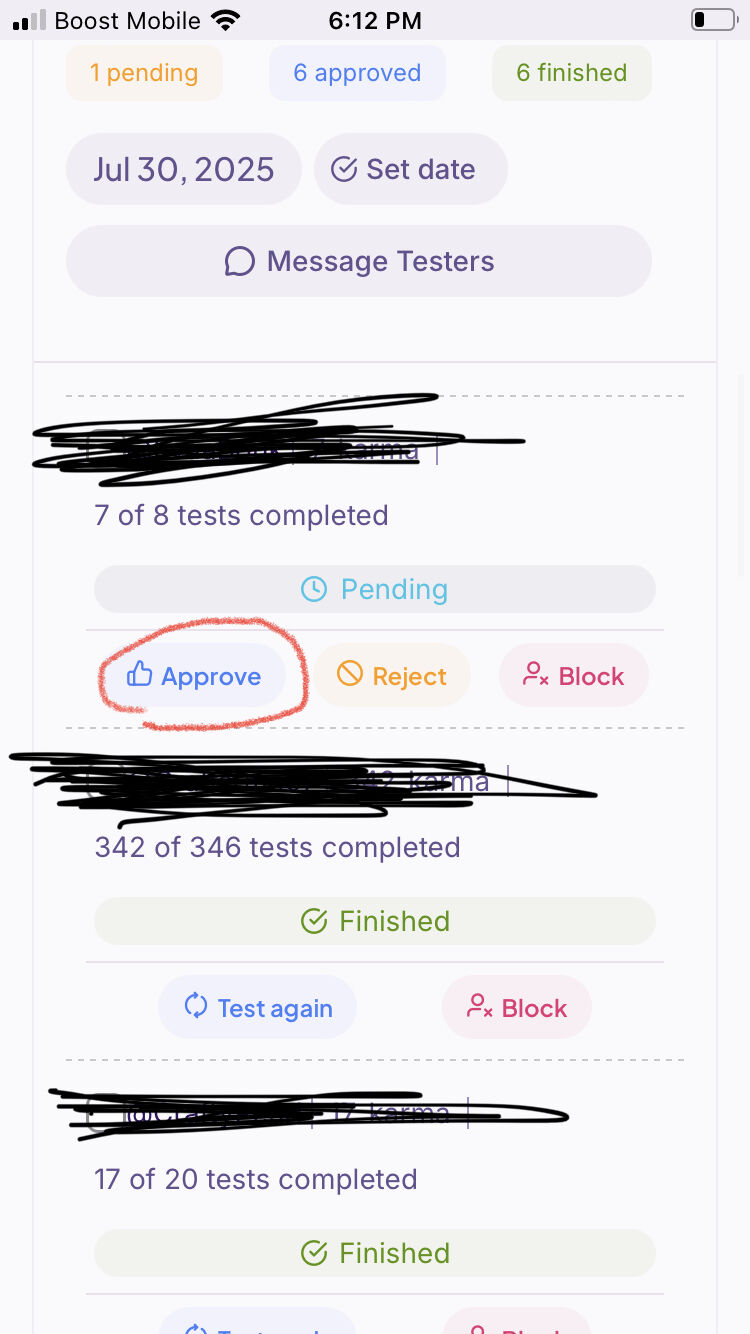Tap the block-user icon for pending tester
Screen dimensions: 750x1334
(536, 675)
